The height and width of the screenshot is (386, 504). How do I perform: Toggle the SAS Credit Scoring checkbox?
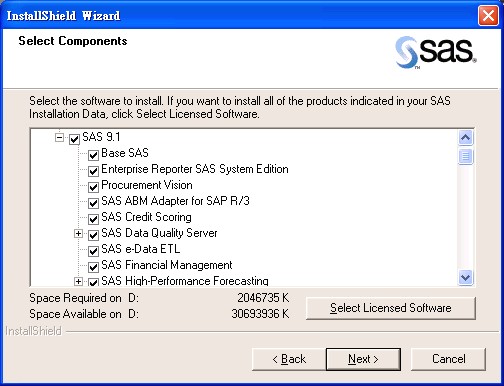93,219
